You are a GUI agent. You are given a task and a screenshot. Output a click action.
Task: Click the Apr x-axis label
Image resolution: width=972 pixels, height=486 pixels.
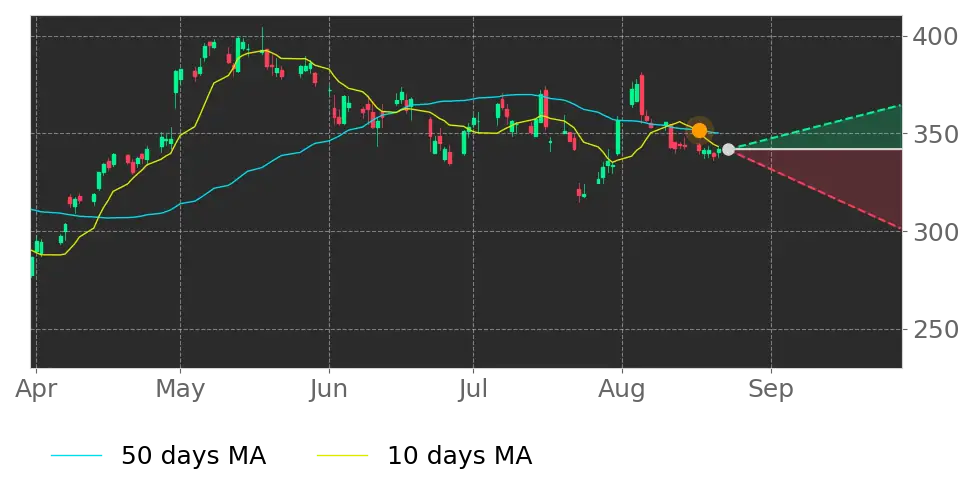[x=36, y=390]
